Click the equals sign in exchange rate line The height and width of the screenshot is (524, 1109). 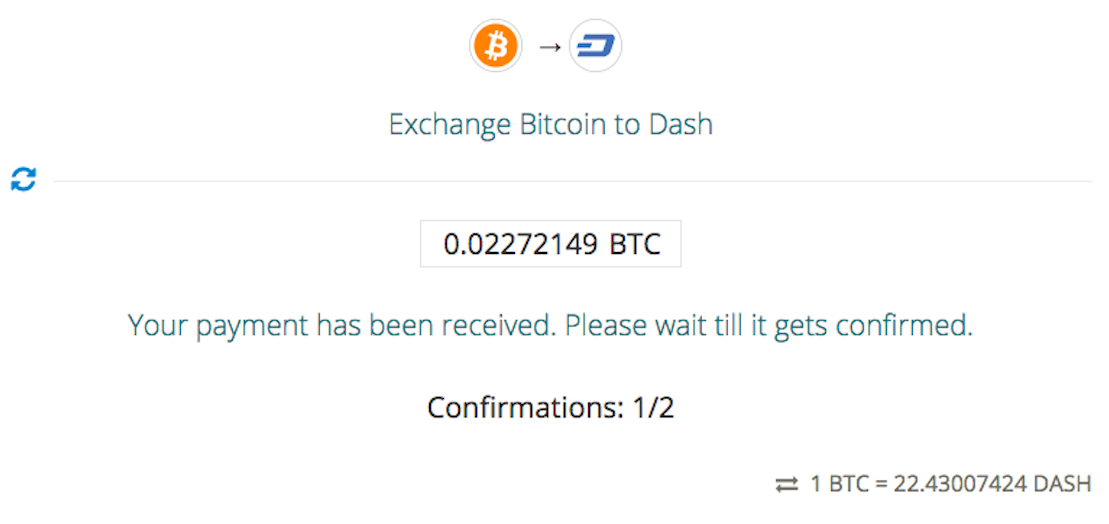click(883, 485)
